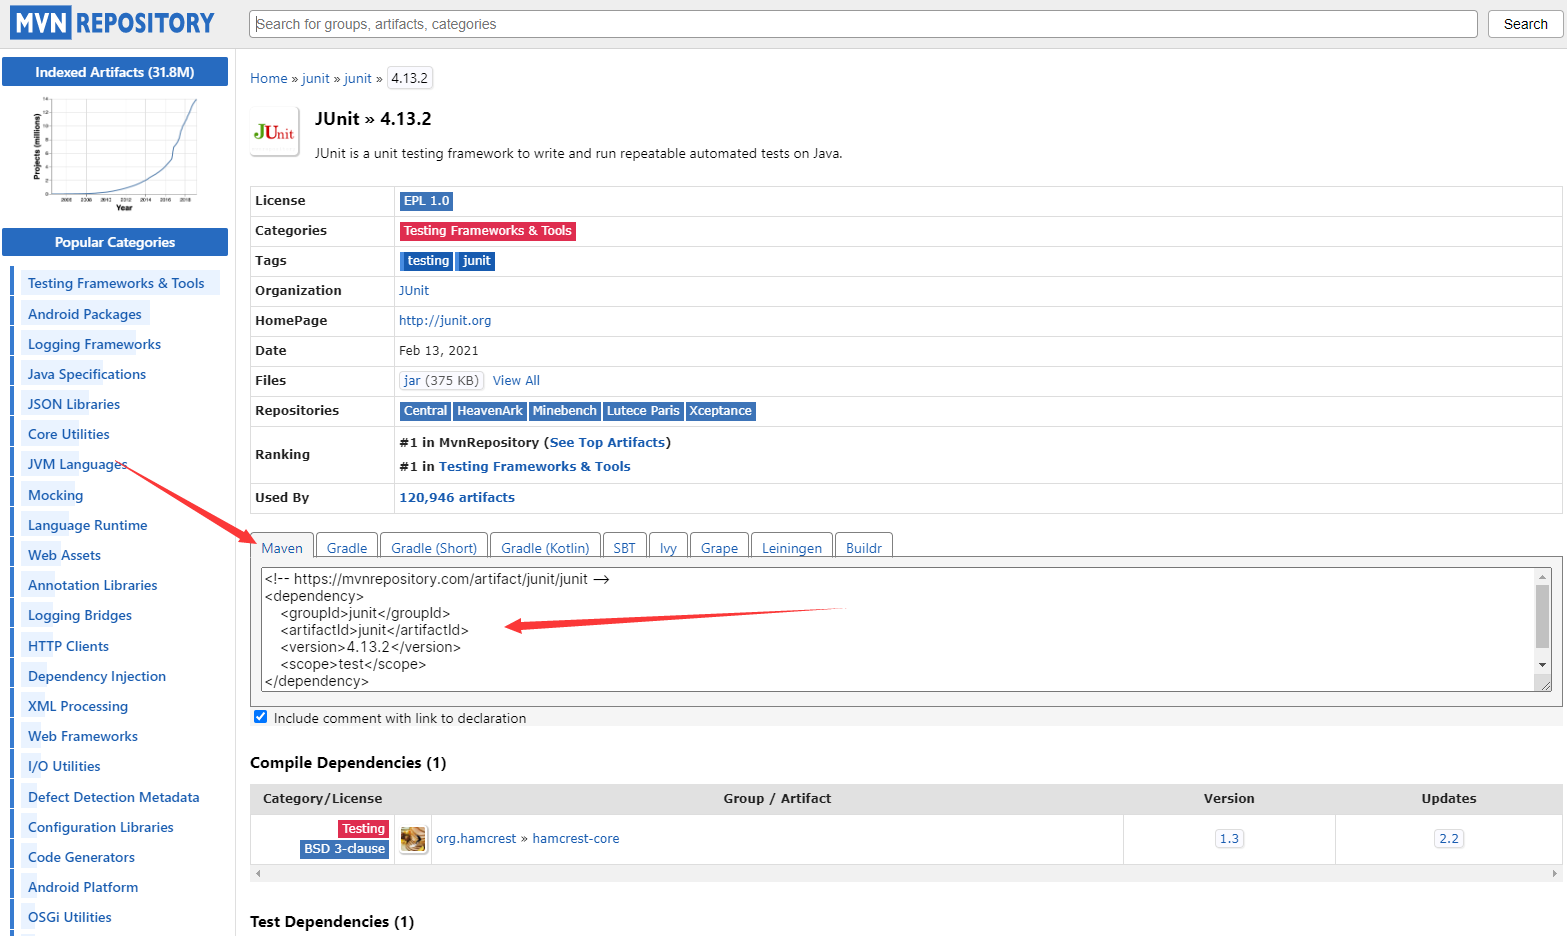Open the indexed artifacts growth chart

click(x=116, y=153)
